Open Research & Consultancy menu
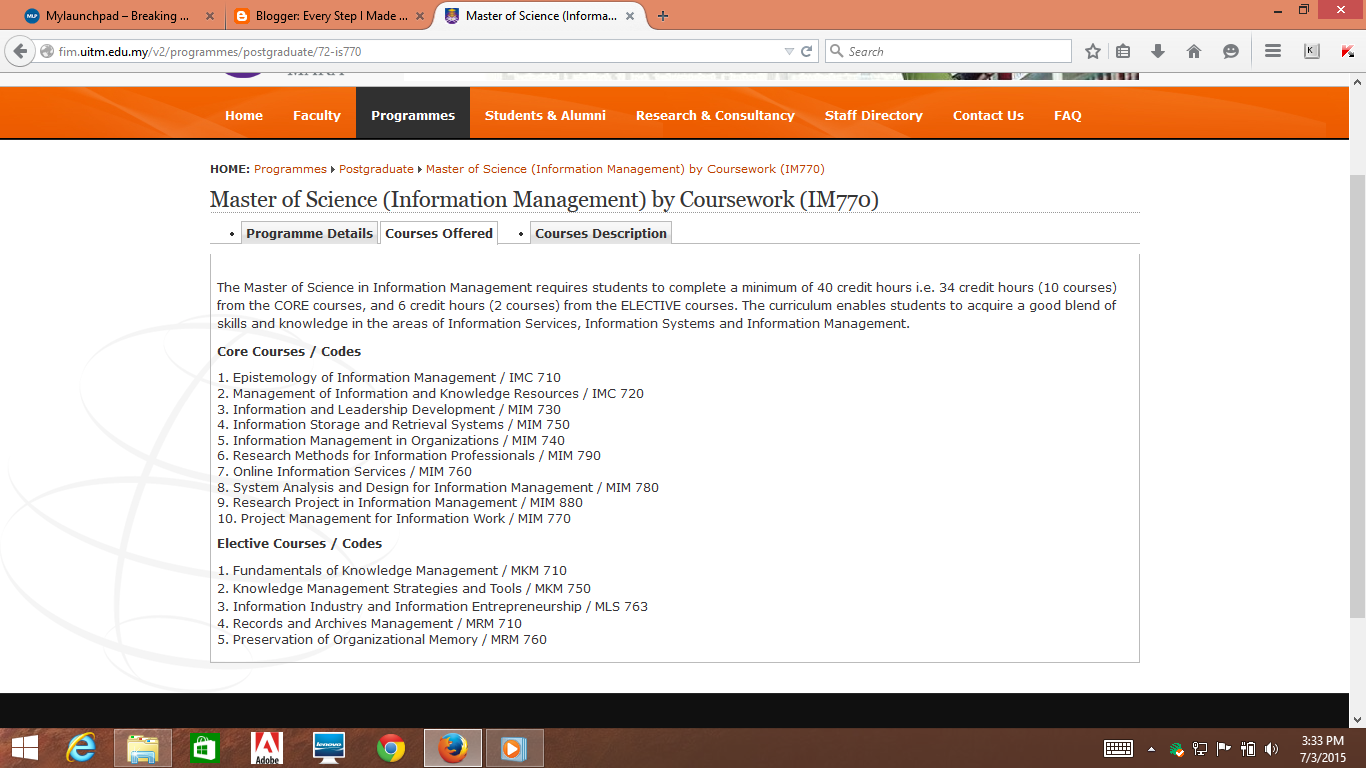This screenshot has height=768, width=1366. 715,115
